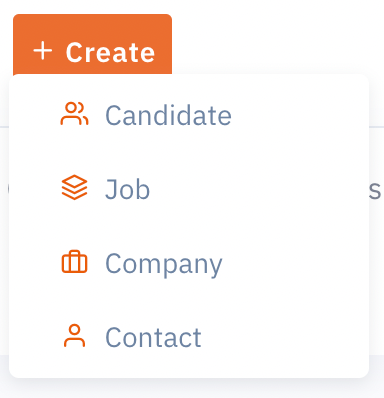The height and width of the screenshot is (398, 384).
Task: Click the Job text label
Action: [x=127, y=189]
